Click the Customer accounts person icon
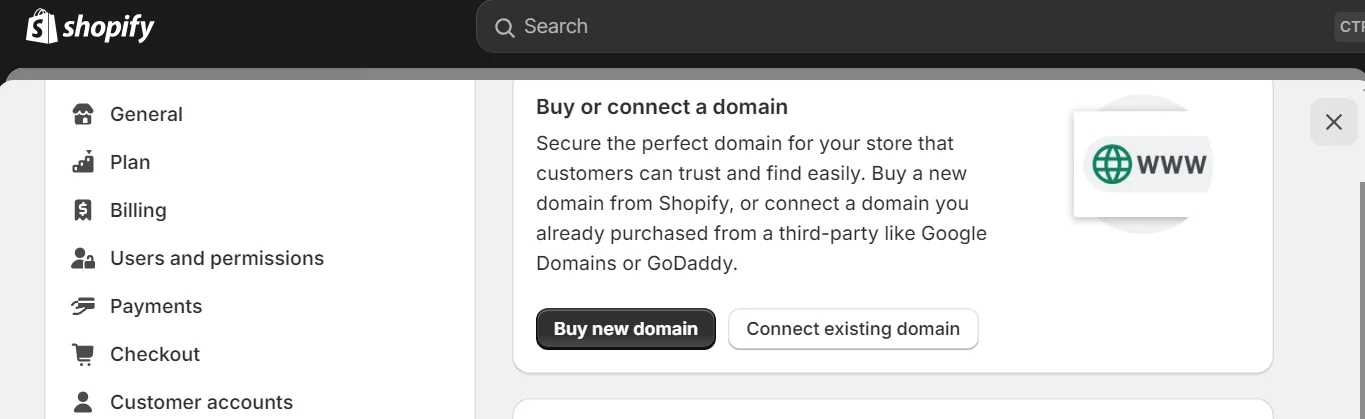This screenshot has width=1365, height=419. tap(83, 402)
